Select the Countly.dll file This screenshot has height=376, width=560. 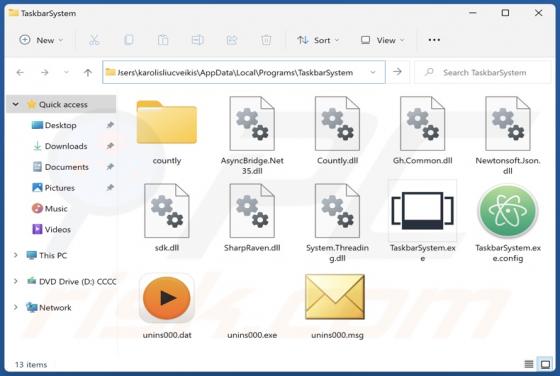coord(338,124)
